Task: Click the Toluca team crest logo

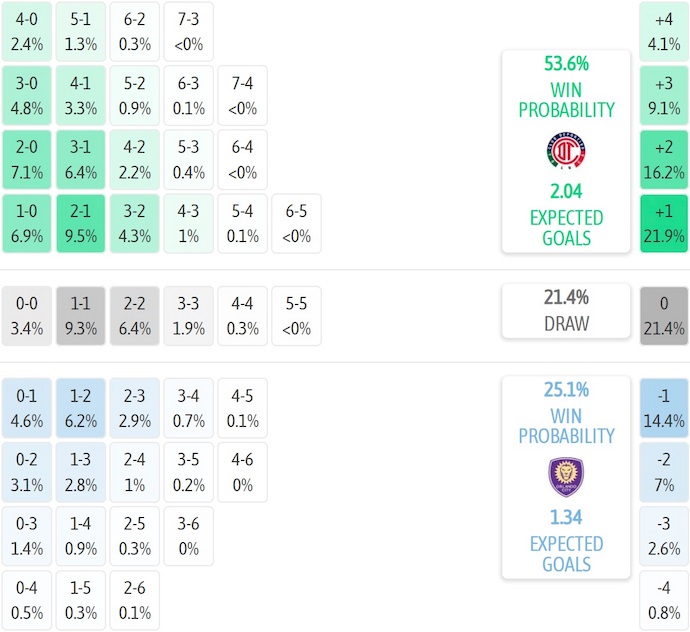Action: (x=566, y=152)
